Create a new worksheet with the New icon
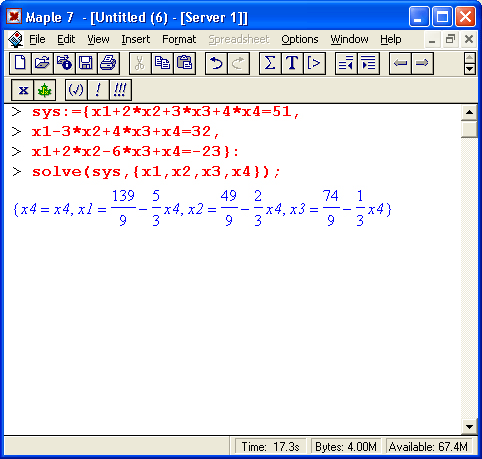This screenshot has height=459, width=482. [20, 63]
